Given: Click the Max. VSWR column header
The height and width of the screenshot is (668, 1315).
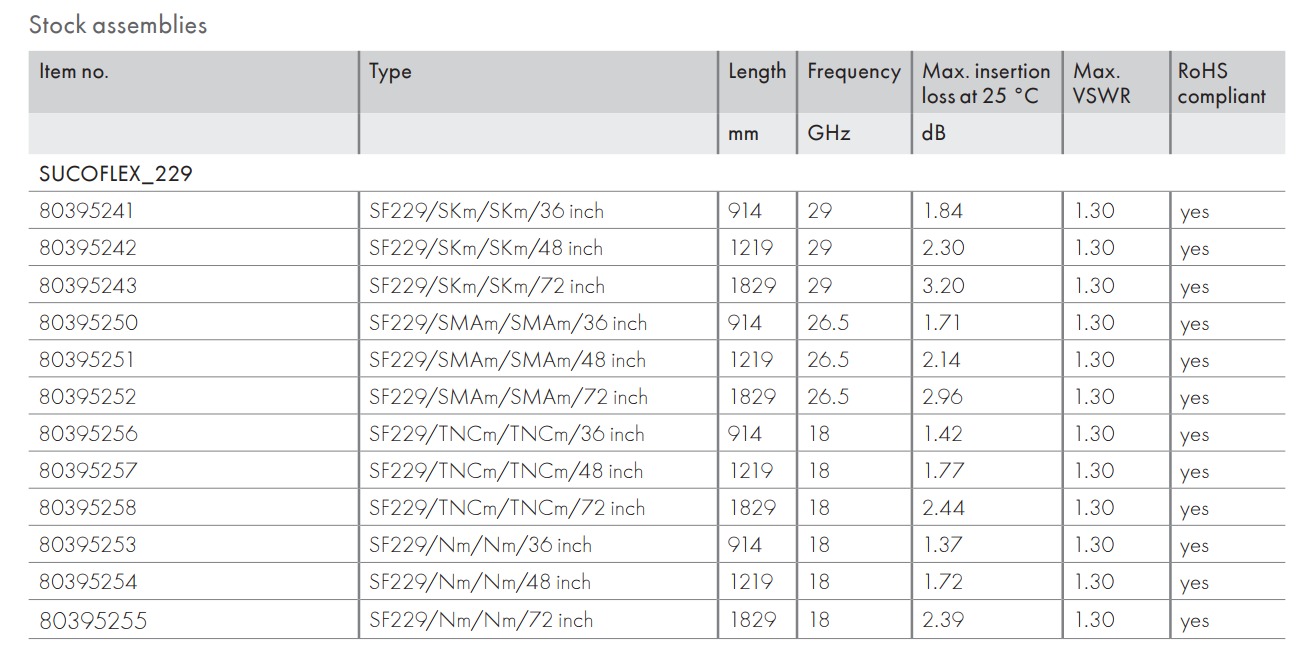Looking at the screenshot, I should coord(1101,83).
